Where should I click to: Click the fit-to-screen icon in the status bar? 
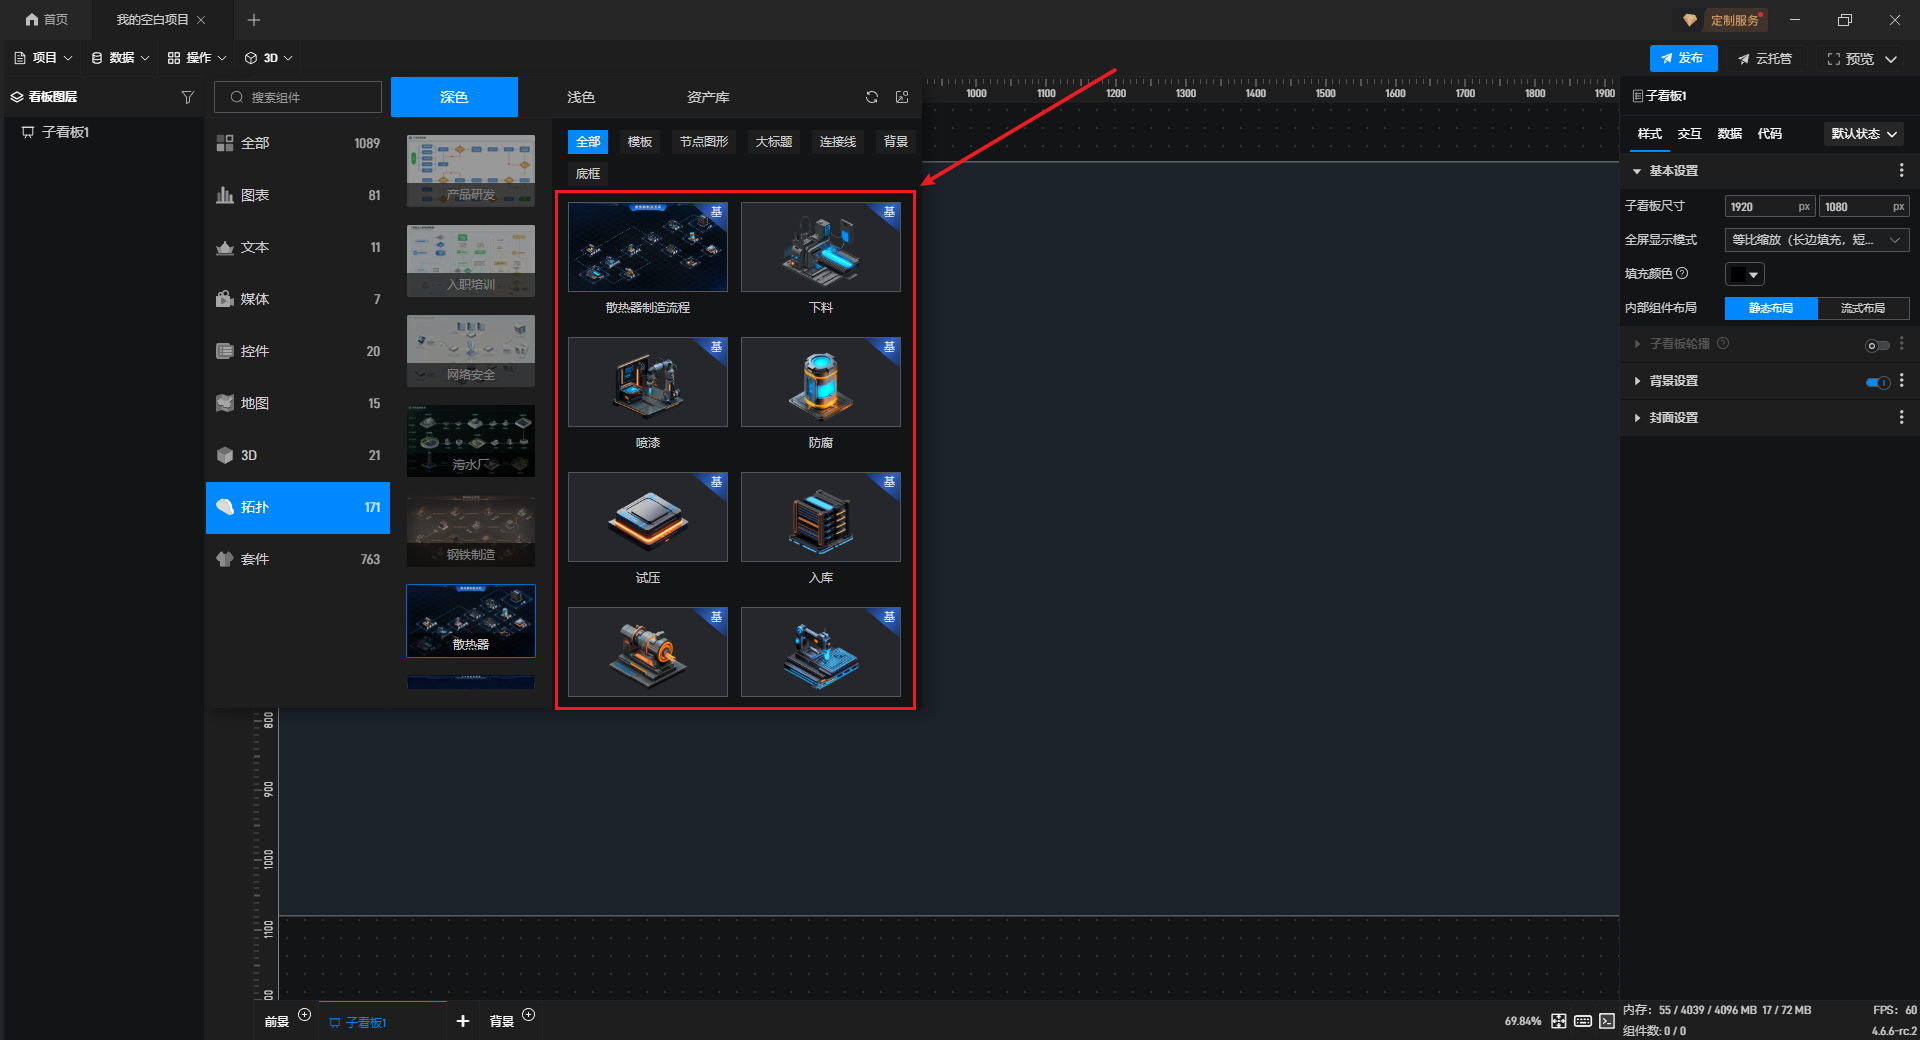1559,1021
